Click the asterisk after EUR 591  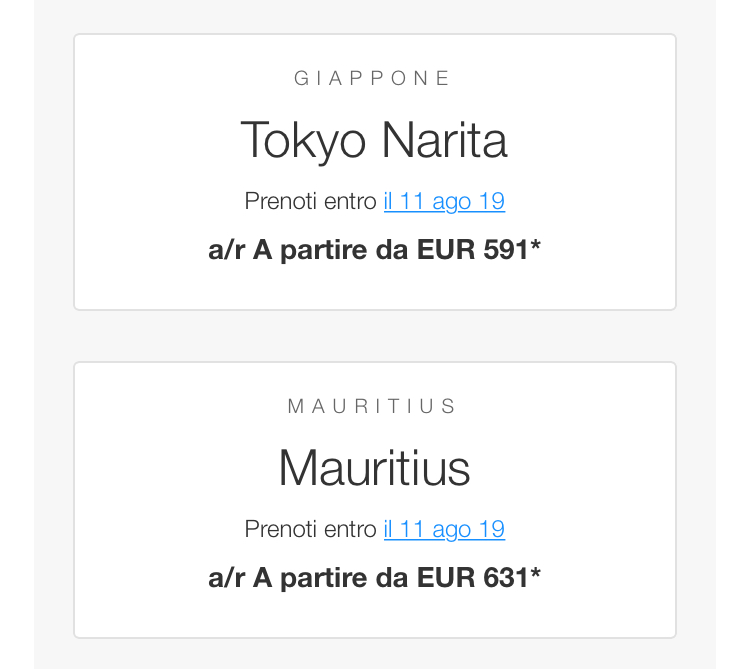[x=536, y=248]
